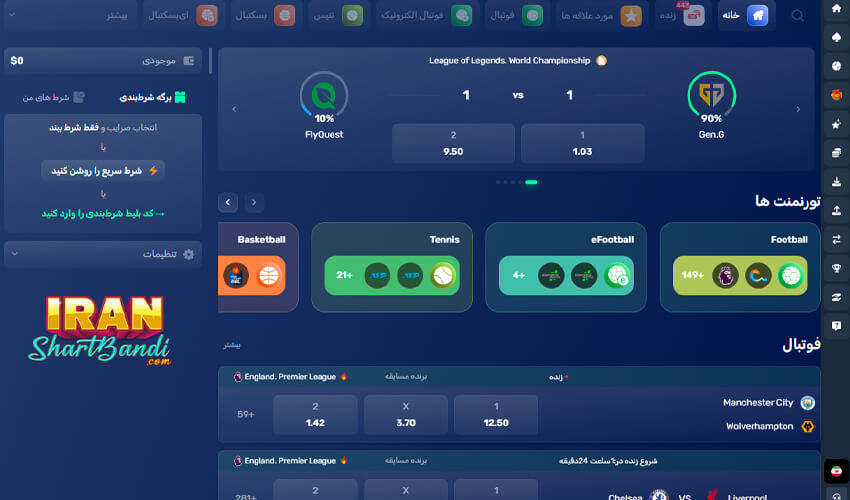This screenshot has width=850, height=500.
Task: Click Manchester City team name
Action: tap(758, 402)
